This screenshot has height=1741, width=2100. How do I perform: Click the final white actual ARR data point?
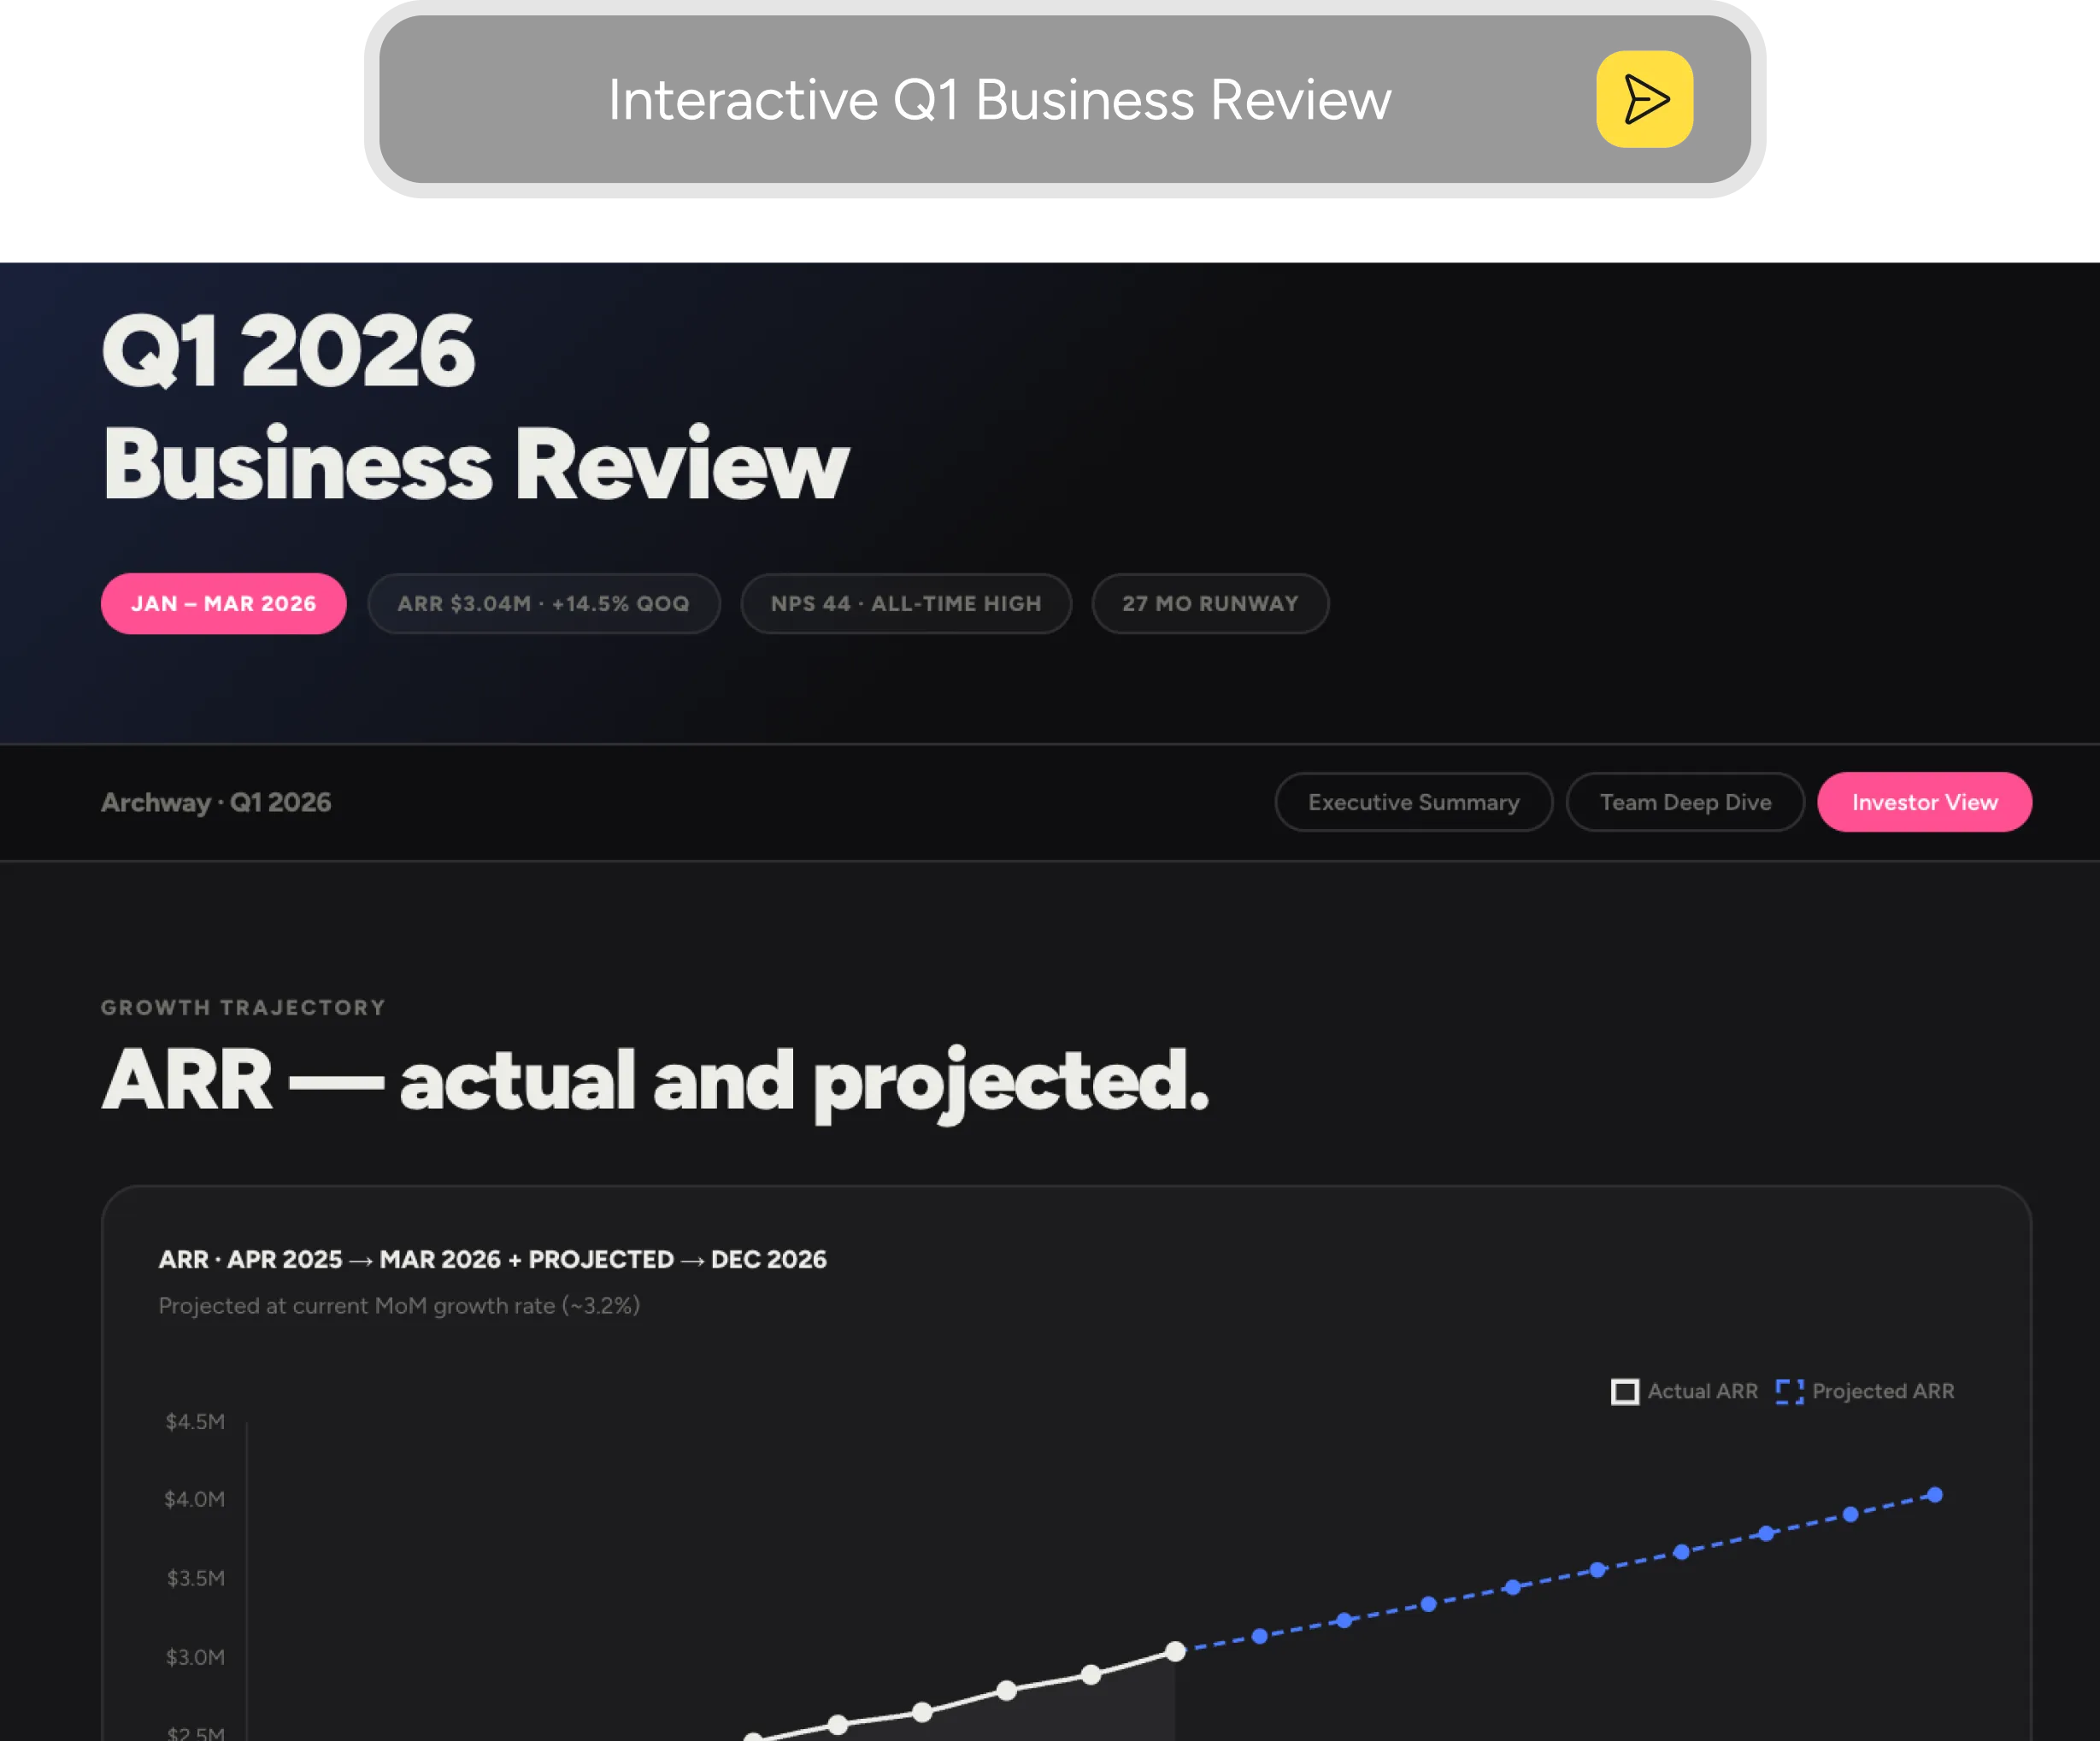coord(1176,1651)
